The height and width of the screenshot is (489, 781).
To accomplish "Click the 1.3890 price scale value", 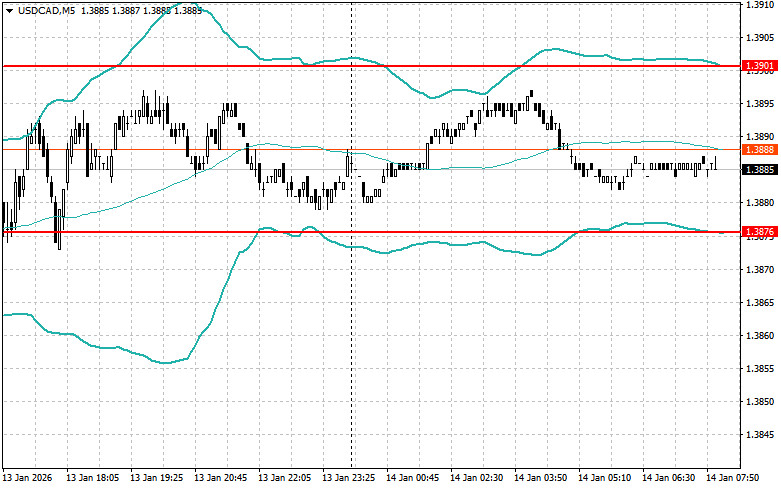I will point(760,136).
